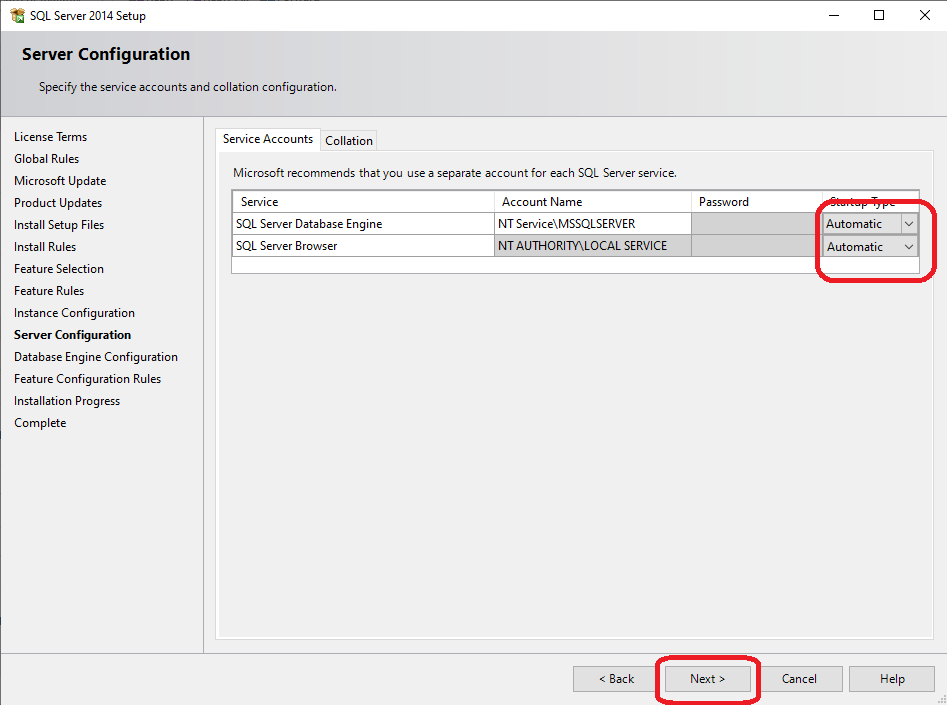Cancel the SQL Server setup
Viewport: 947px width, 705px height.
click(799, 679)
